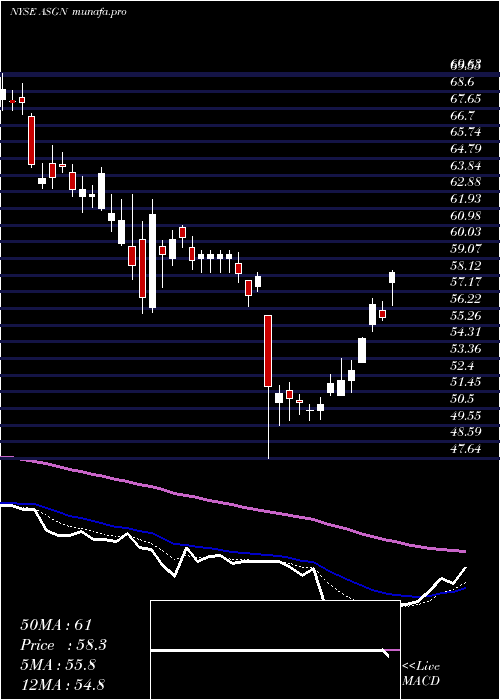Select the 61.93 price axis label

pos(465,199)
